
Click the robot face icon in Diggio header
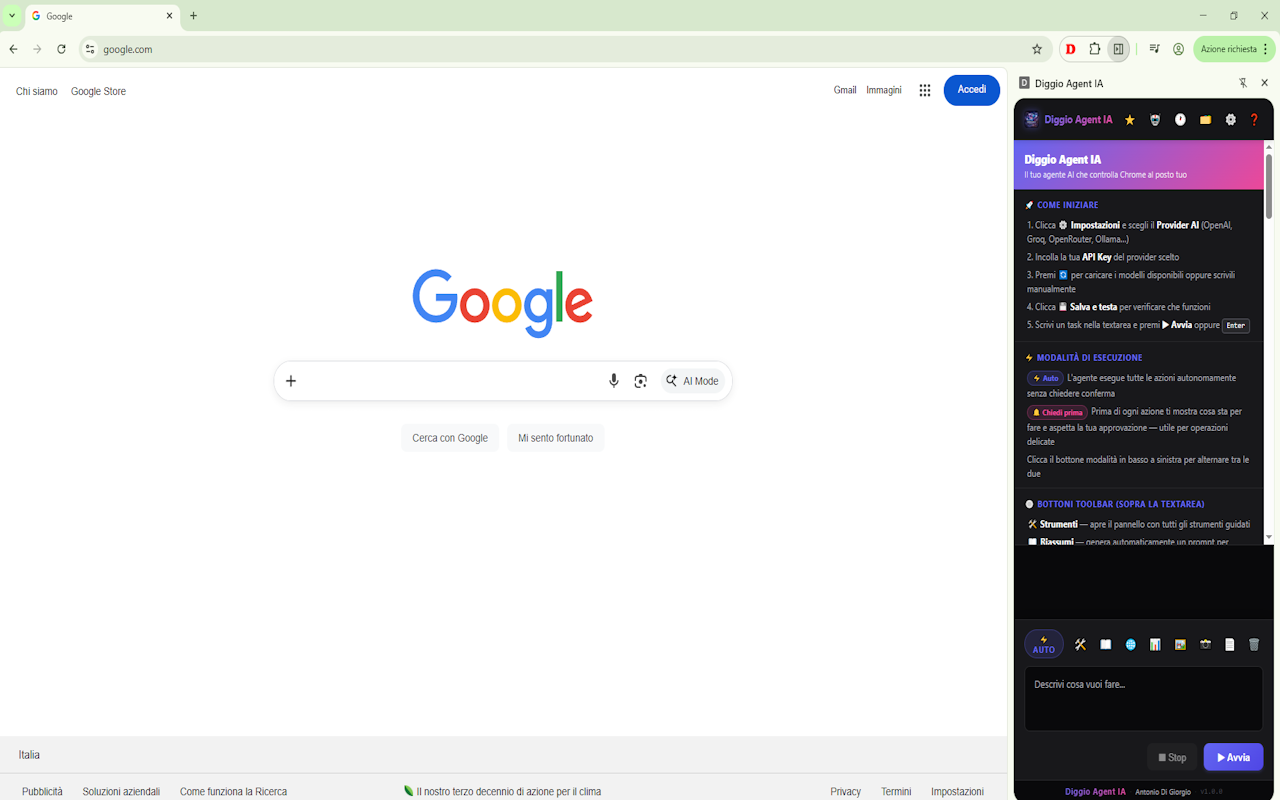click(x=1155, y=120)
